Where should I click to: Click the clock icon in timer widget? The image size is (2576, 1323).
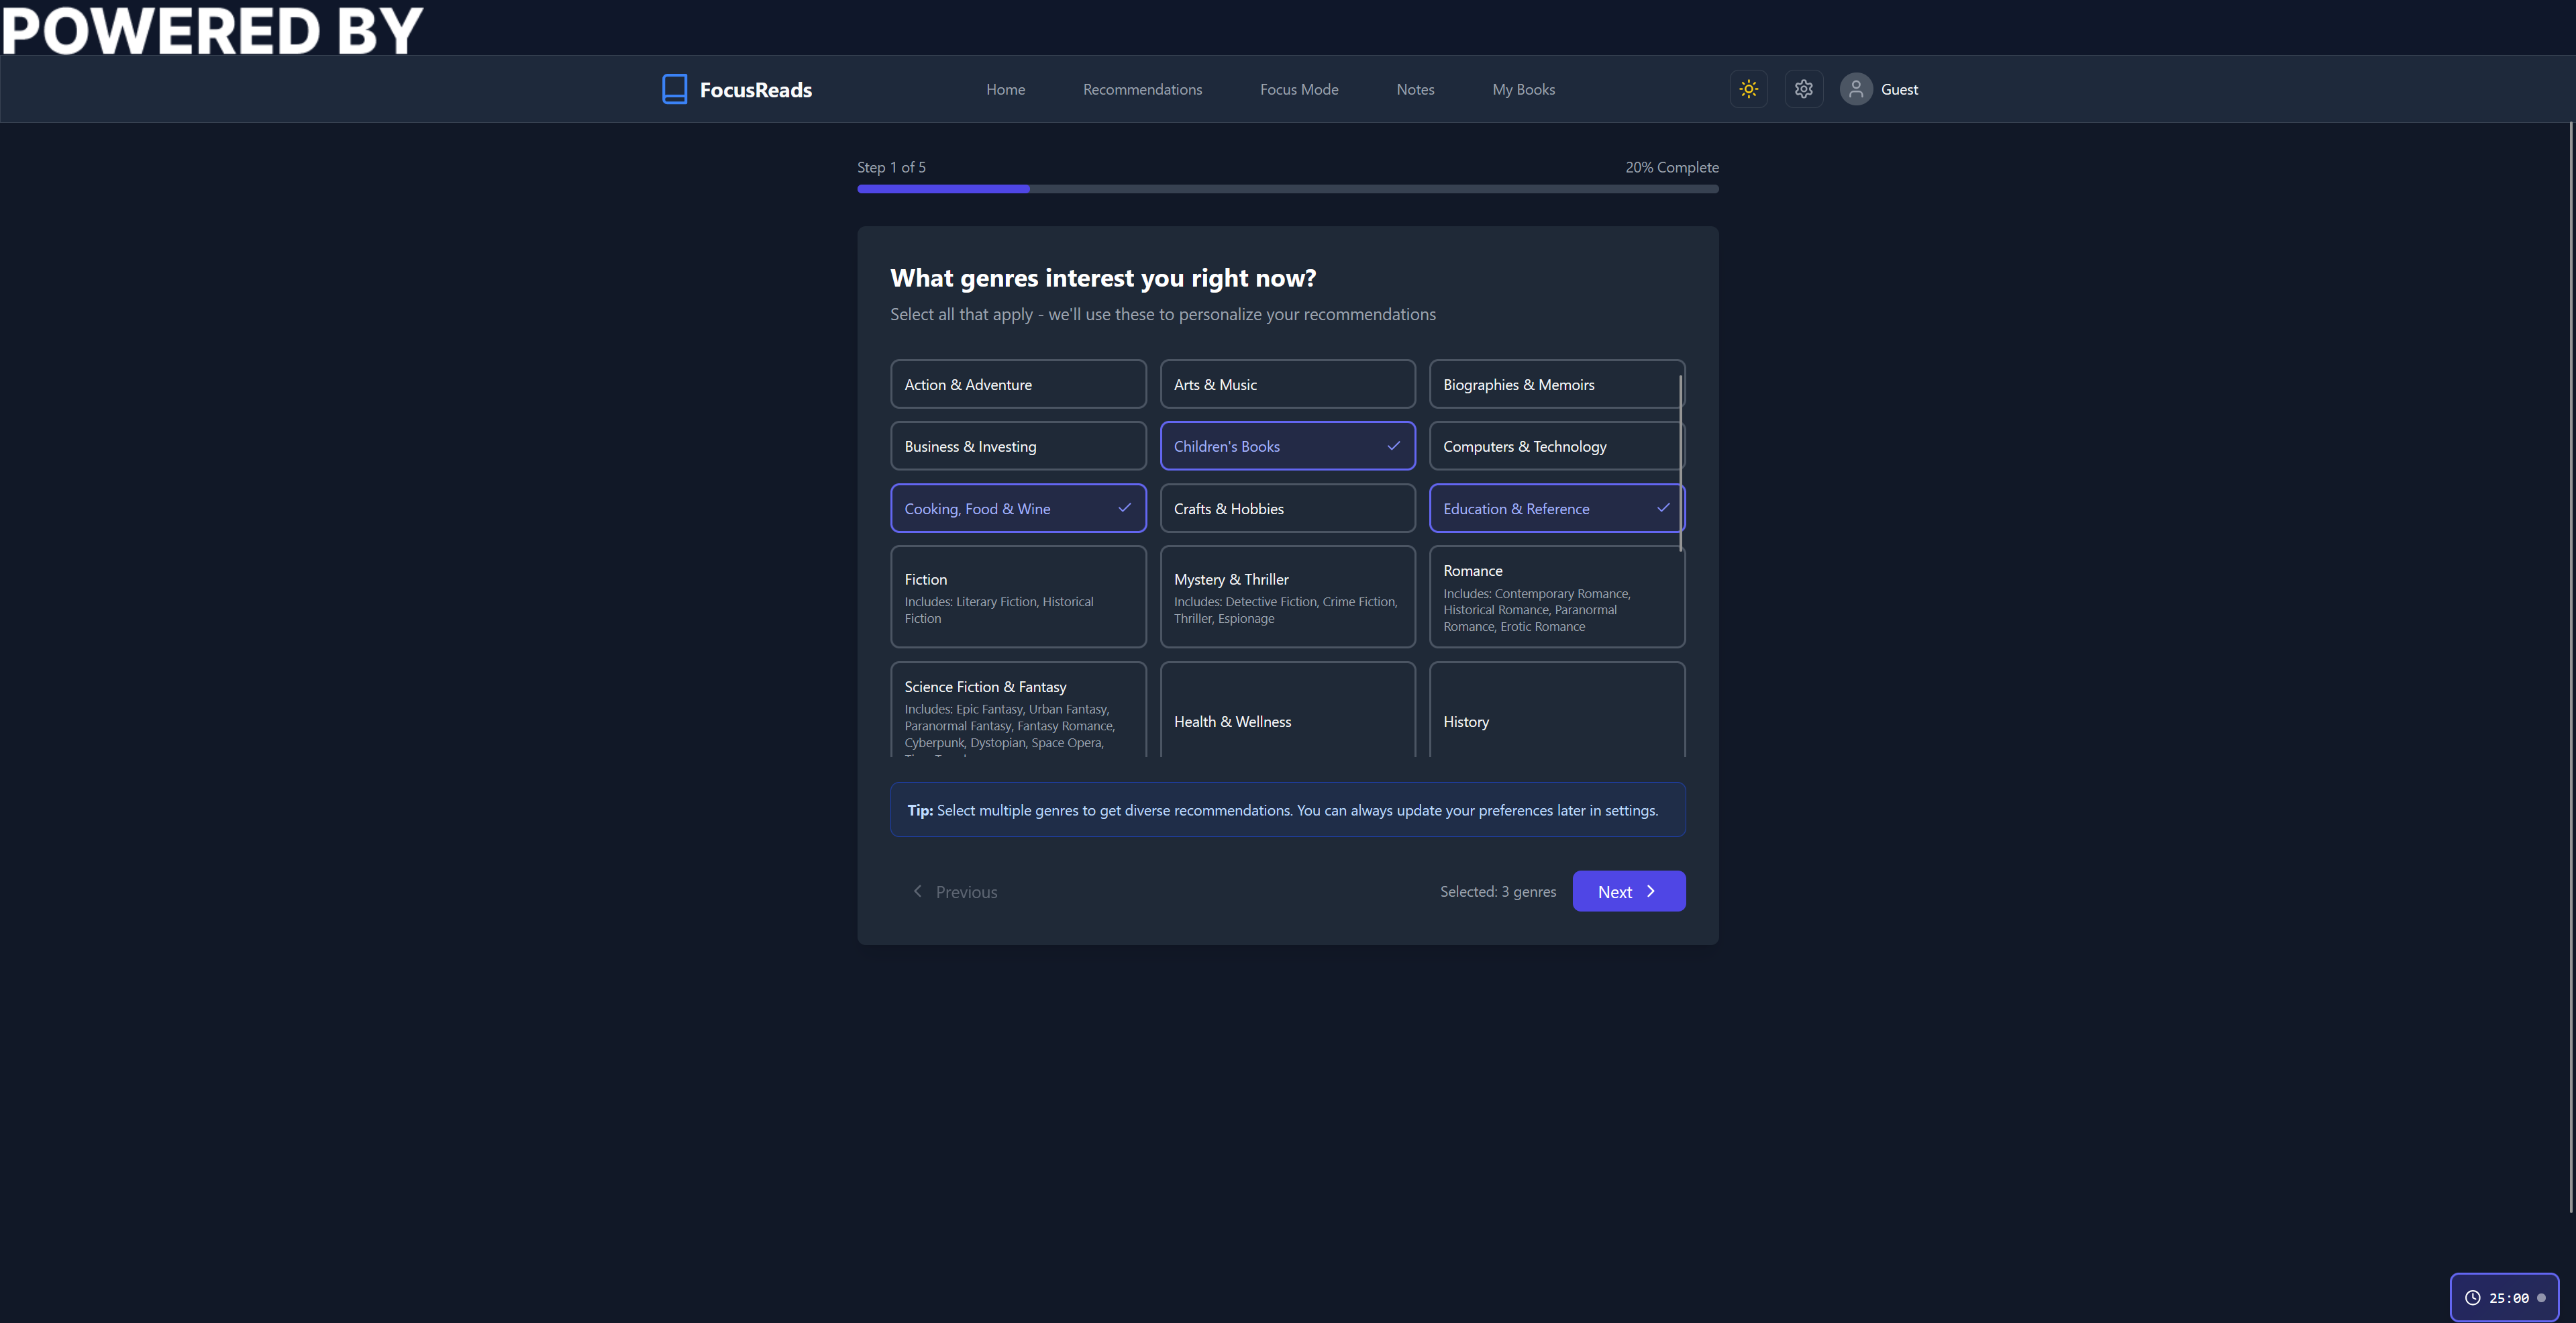coord(2472,1298)
